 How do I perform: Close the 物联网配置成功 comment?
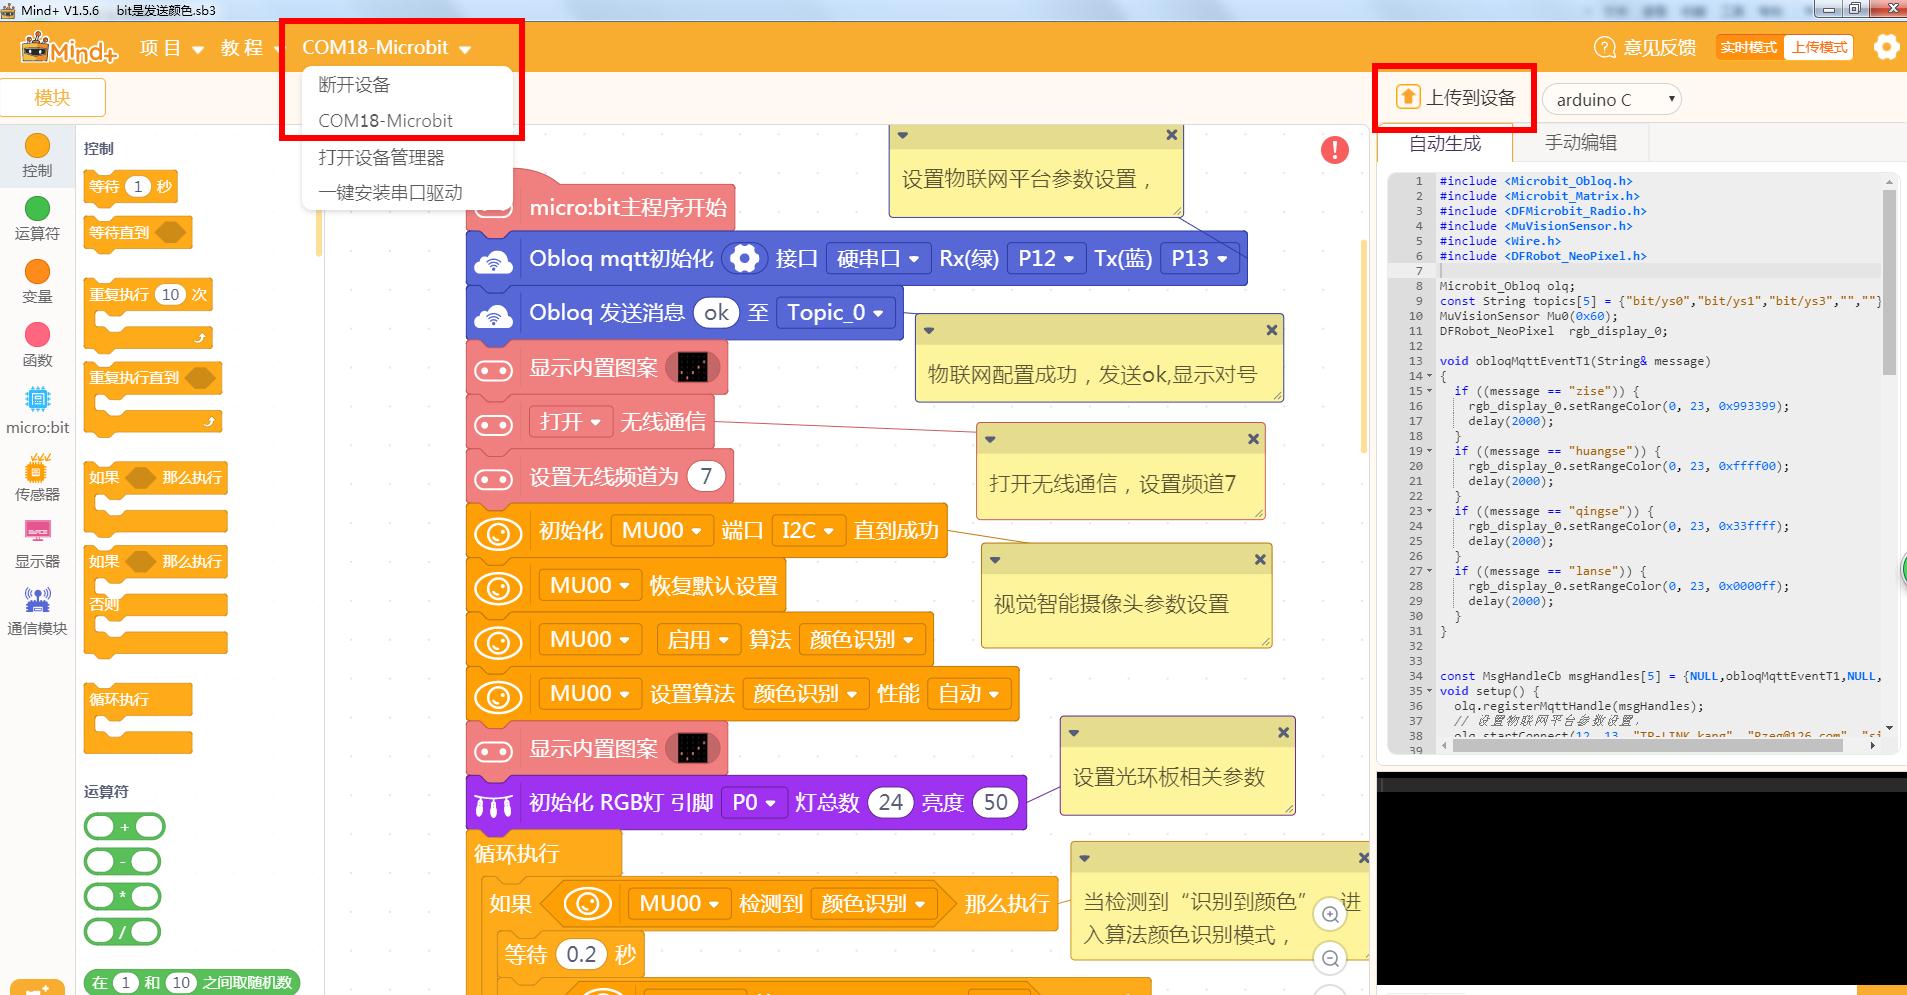click(x=1271, y=330)
